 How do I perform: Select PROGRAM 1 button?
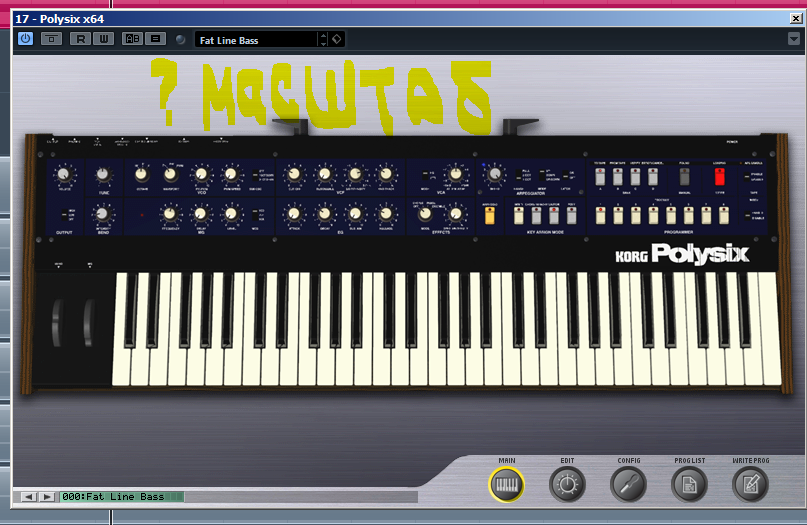click(x=600, y=215)
